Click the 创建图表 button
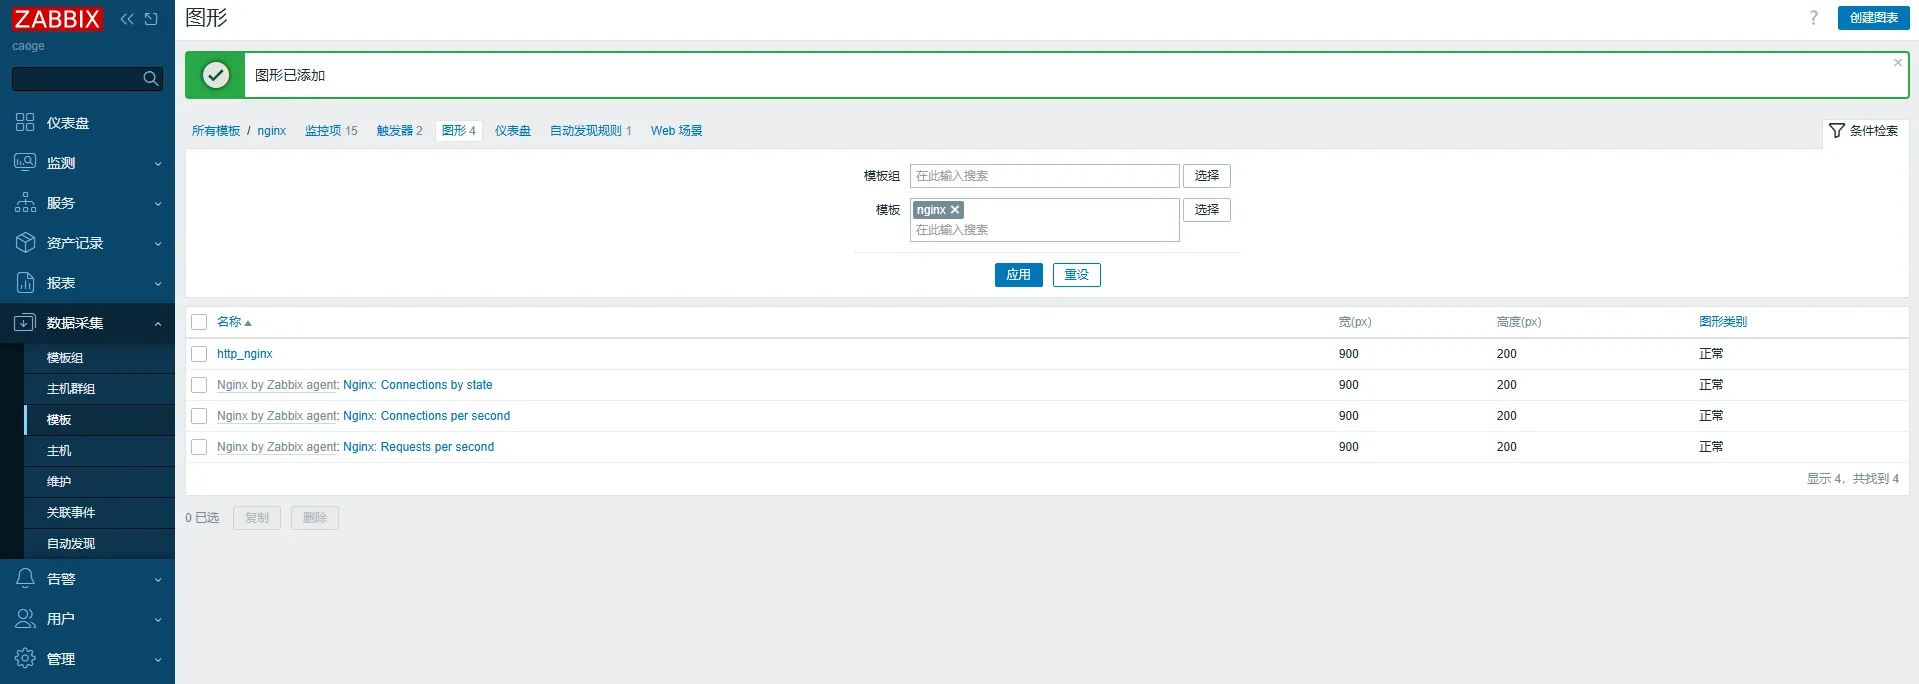Screen dimensions: 1919x684 [1873, 18]
